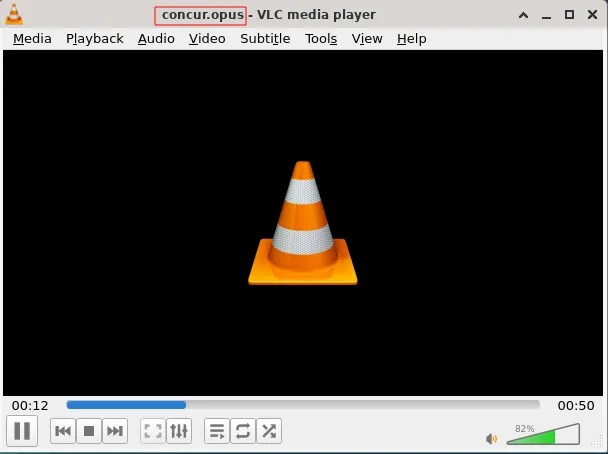Maximize the VLC window
Screen dimensions: 608x454
pos(569,15)
